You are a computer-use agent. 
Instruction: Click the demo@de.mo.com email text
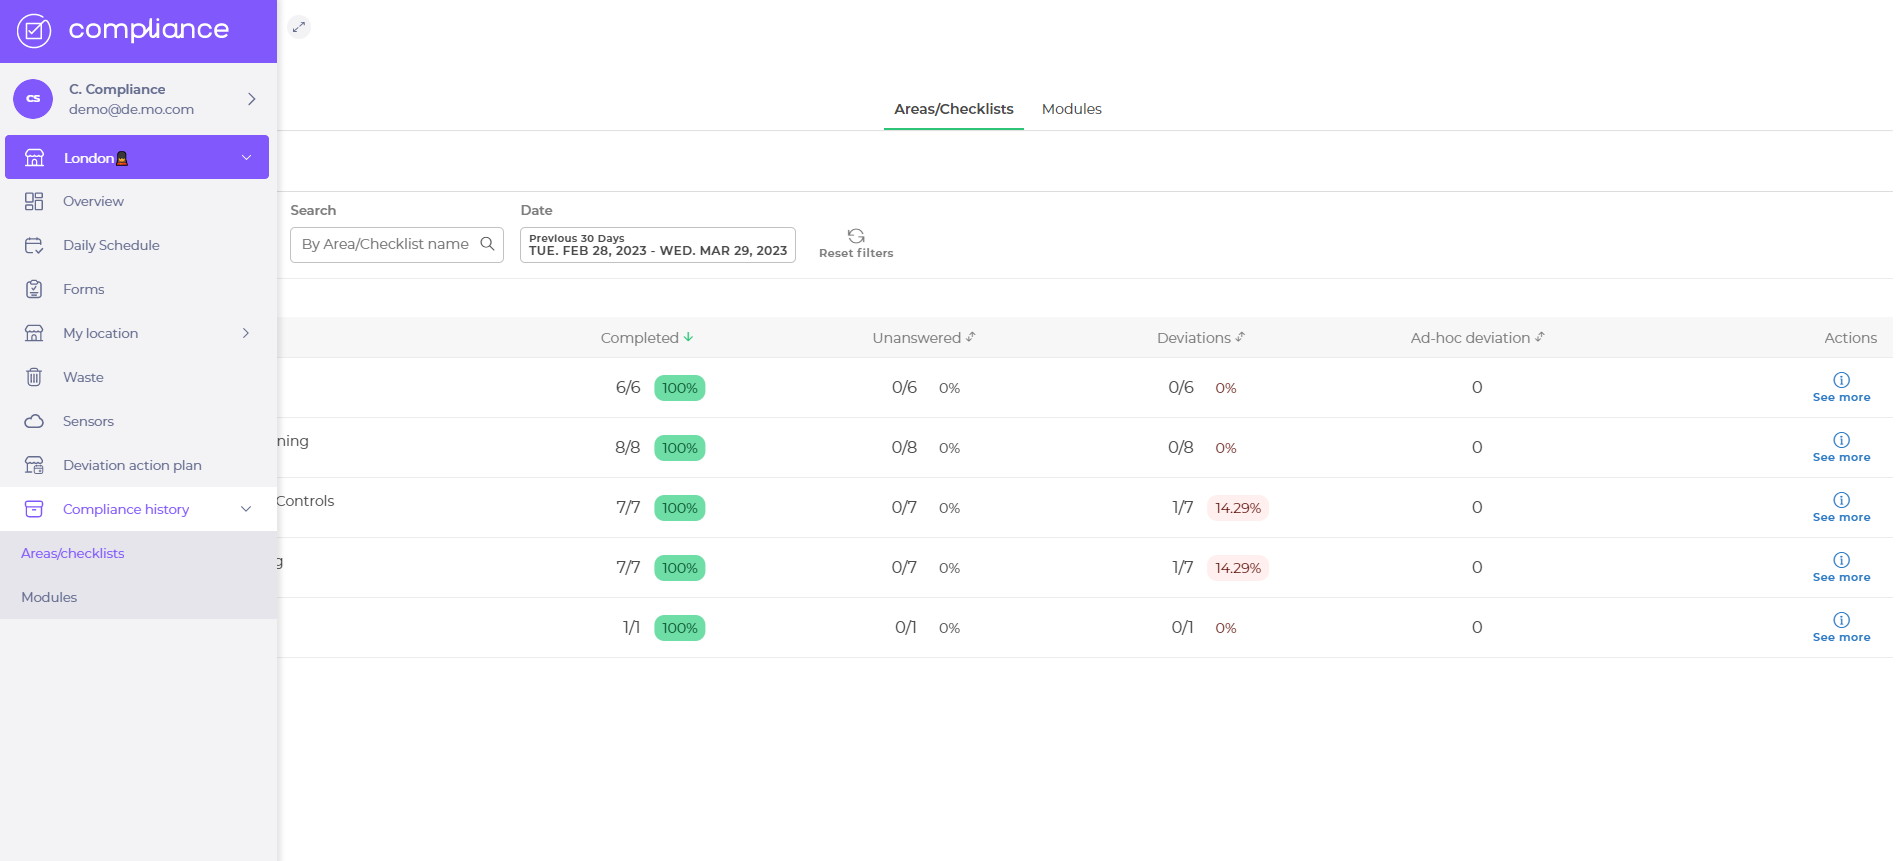[x=131, y=109]
